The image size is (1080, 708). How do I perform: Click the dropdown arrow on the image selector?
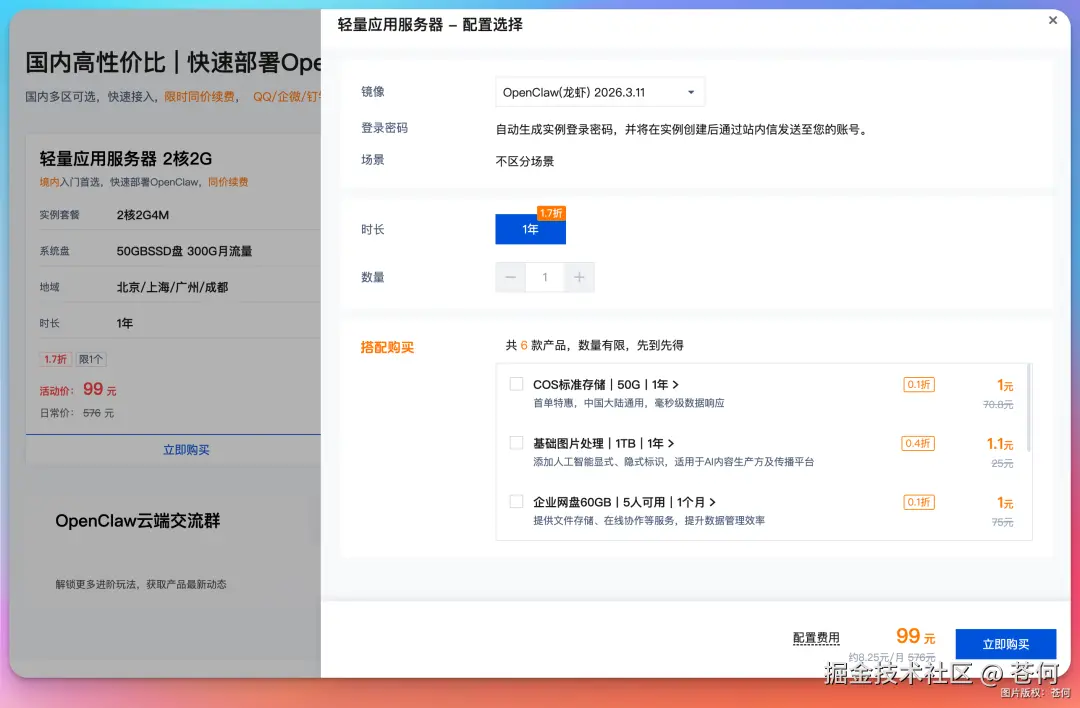689,91
